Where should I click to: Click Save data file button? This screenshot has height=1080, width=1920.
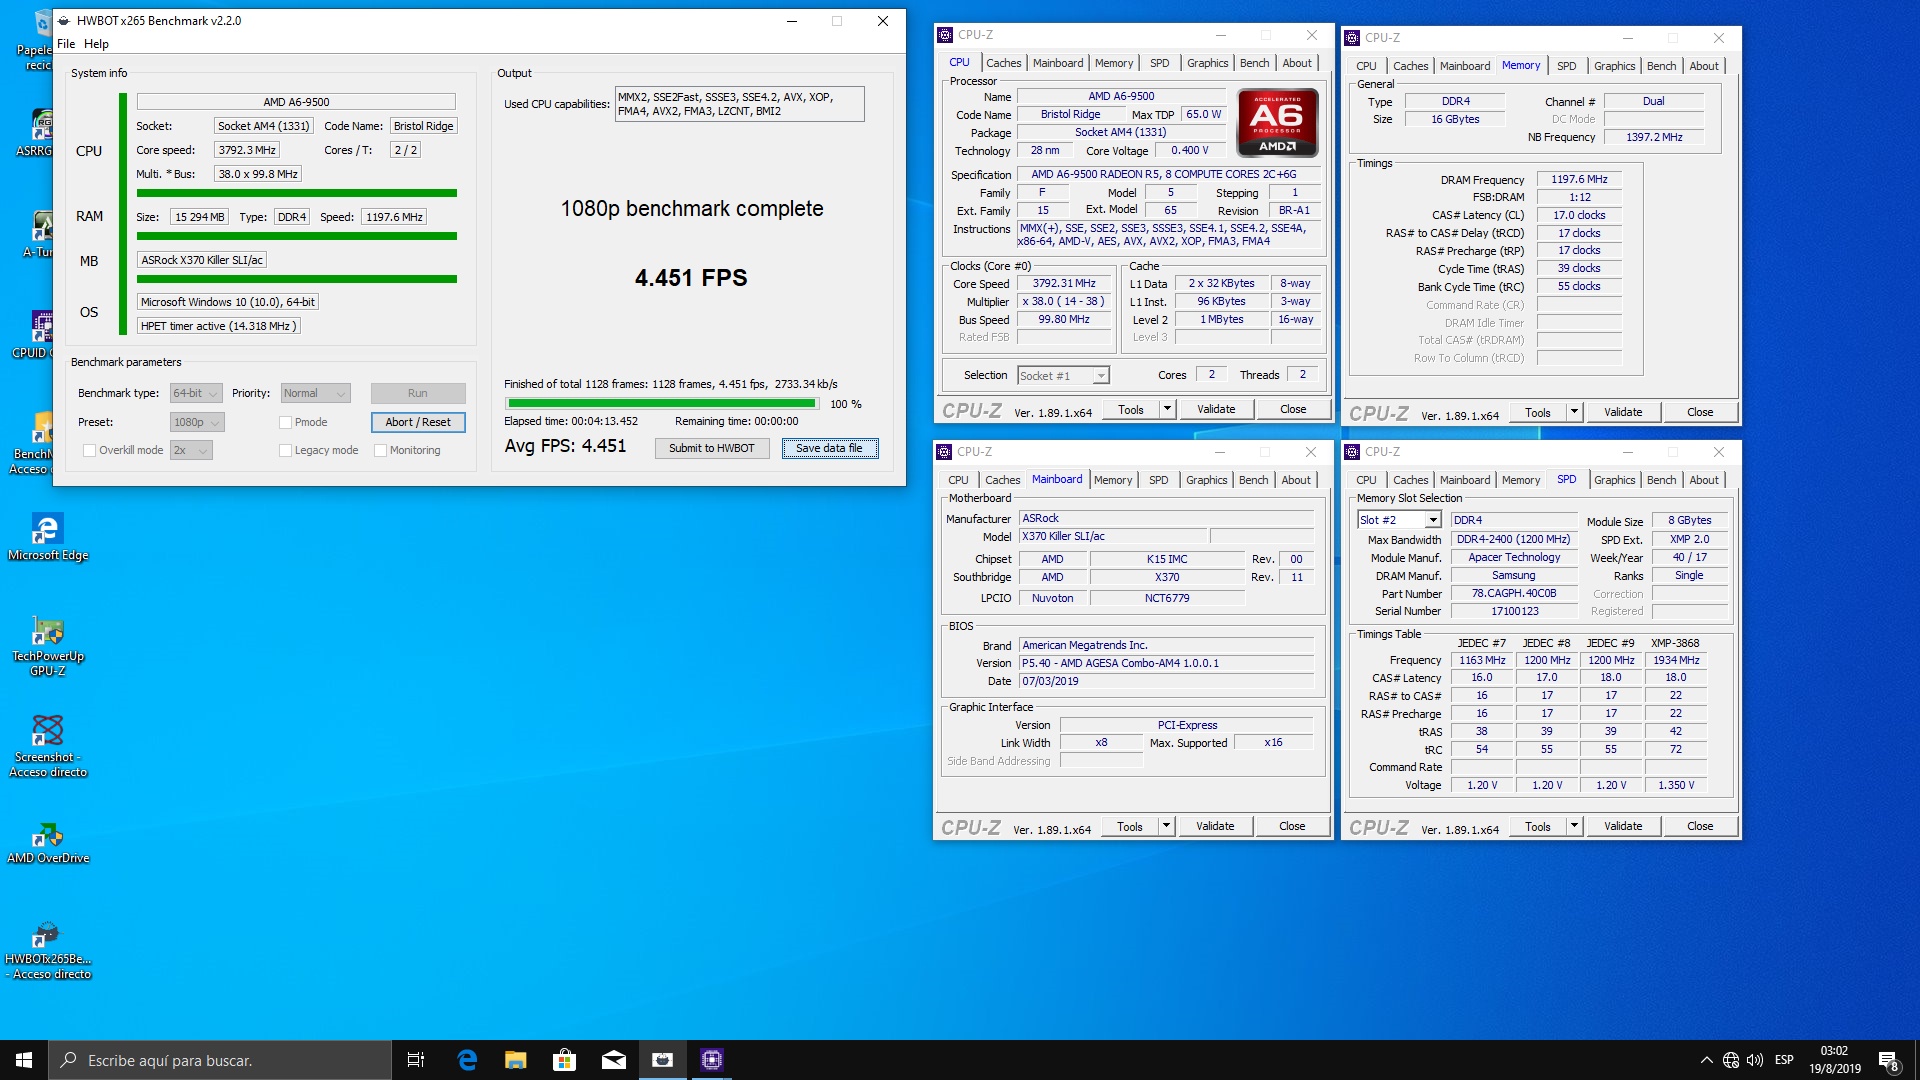[830, 448]
